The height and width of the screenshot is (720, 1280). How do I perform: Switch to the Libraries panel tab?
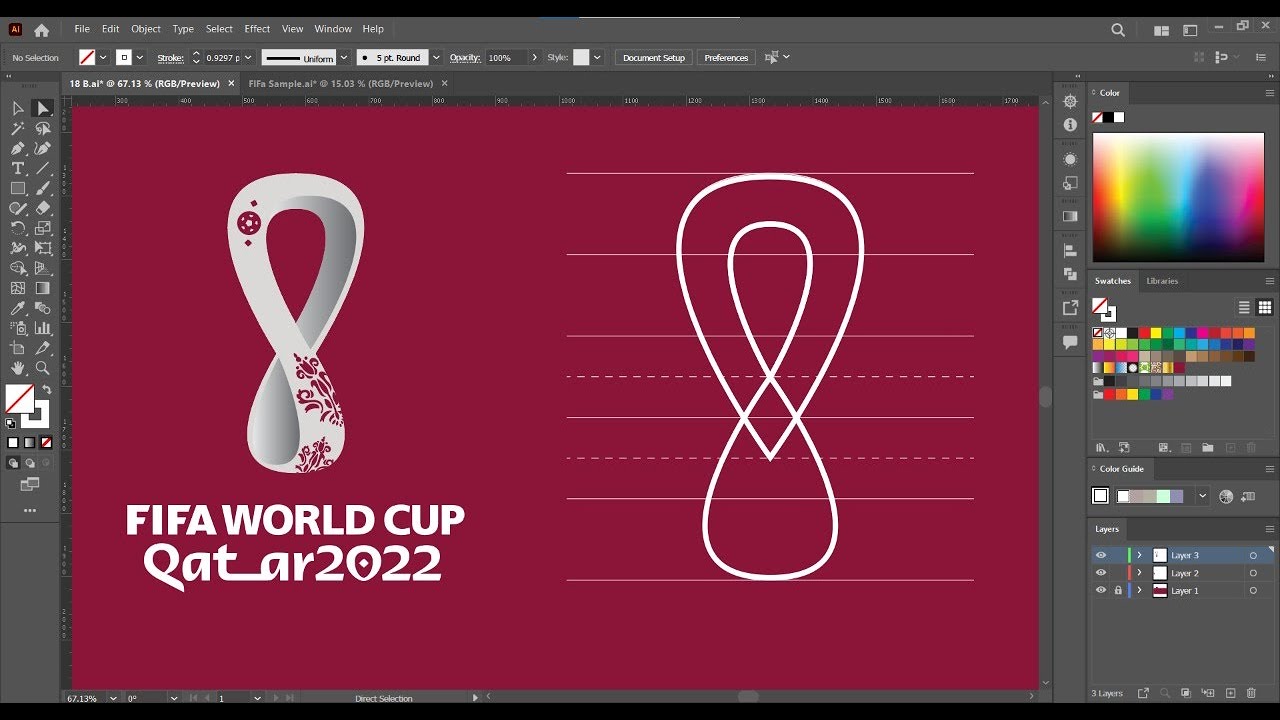[1162, 281]
